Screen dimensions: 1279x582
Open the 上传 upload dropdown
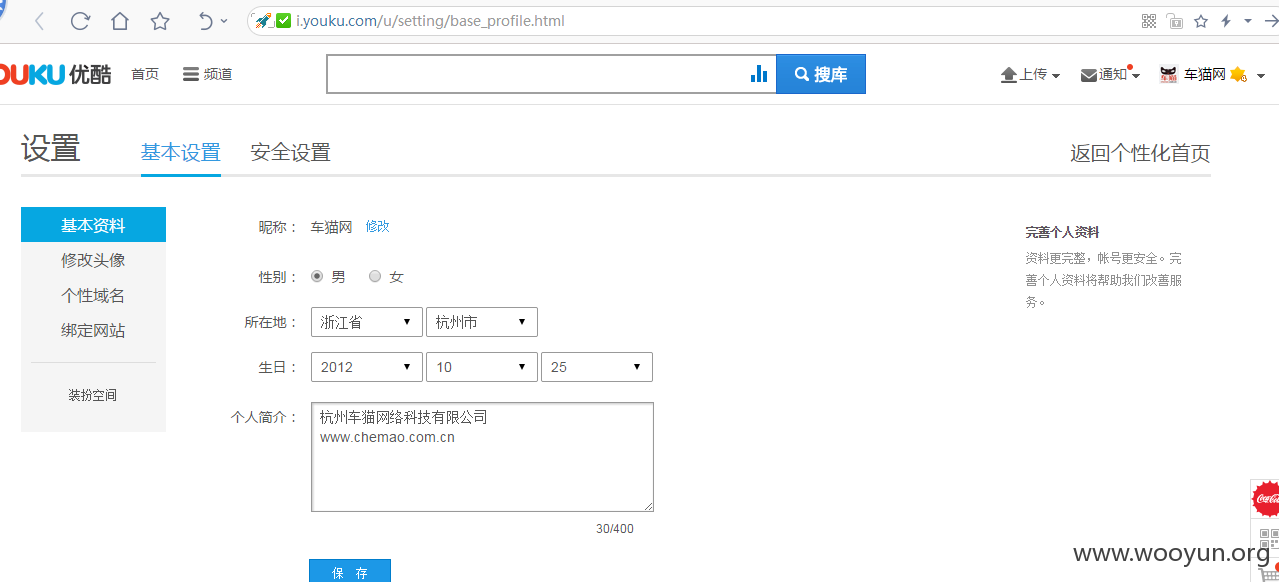coord(1030,75)
